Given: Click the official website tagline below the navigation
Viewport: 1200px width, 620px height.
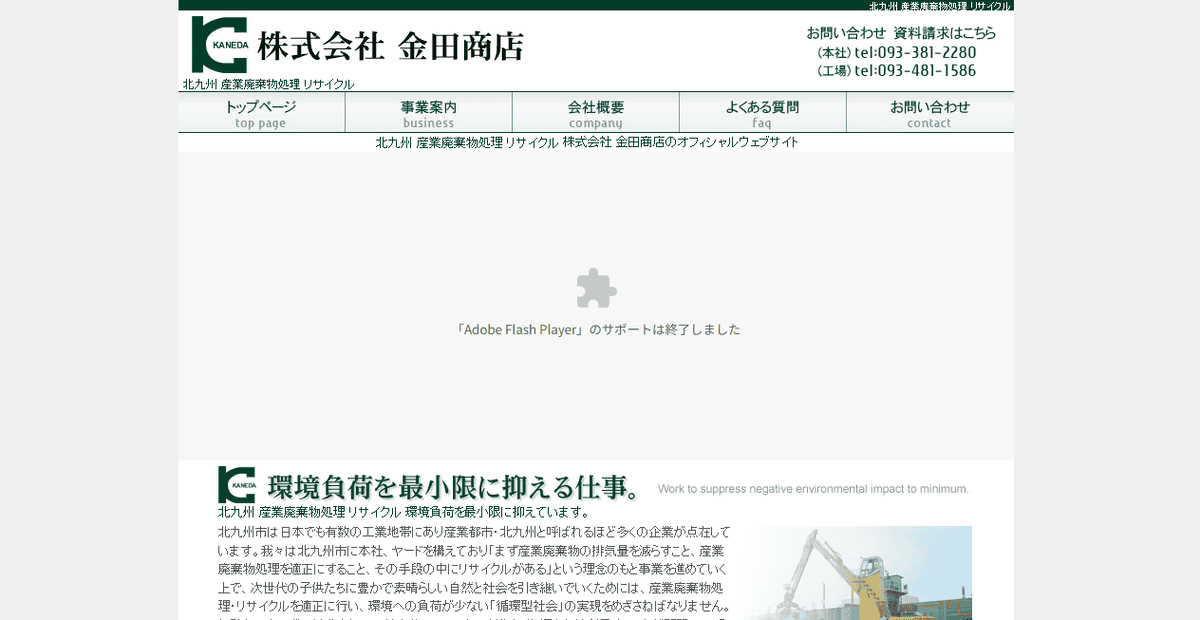Looking at the screenshot, I should (x=584, y=141).
